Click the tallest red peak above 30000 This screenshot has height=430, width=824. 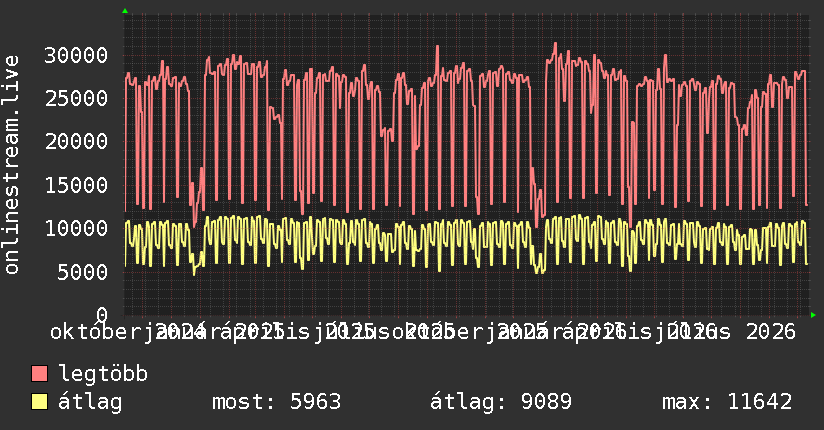click(555, 44)
